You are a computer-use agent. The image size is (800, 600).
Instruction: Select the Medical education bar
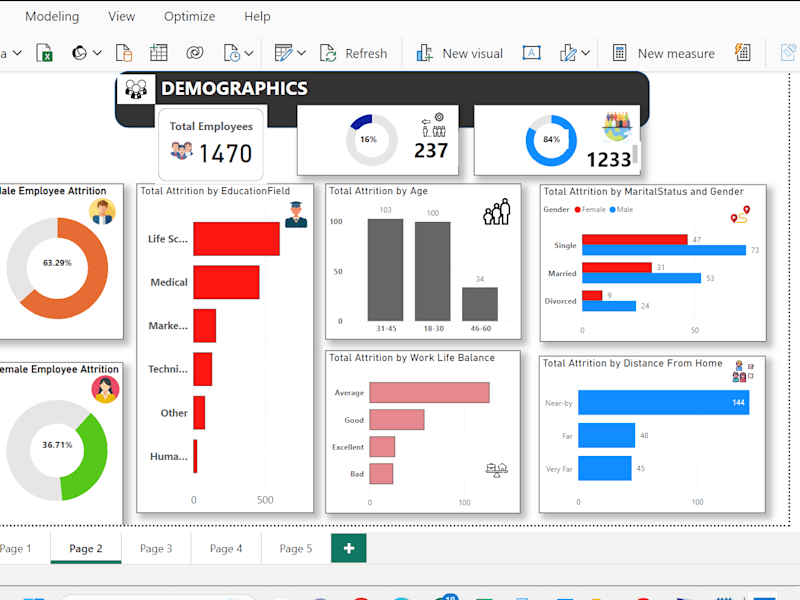pyautogui.click(x=226, y=282)
